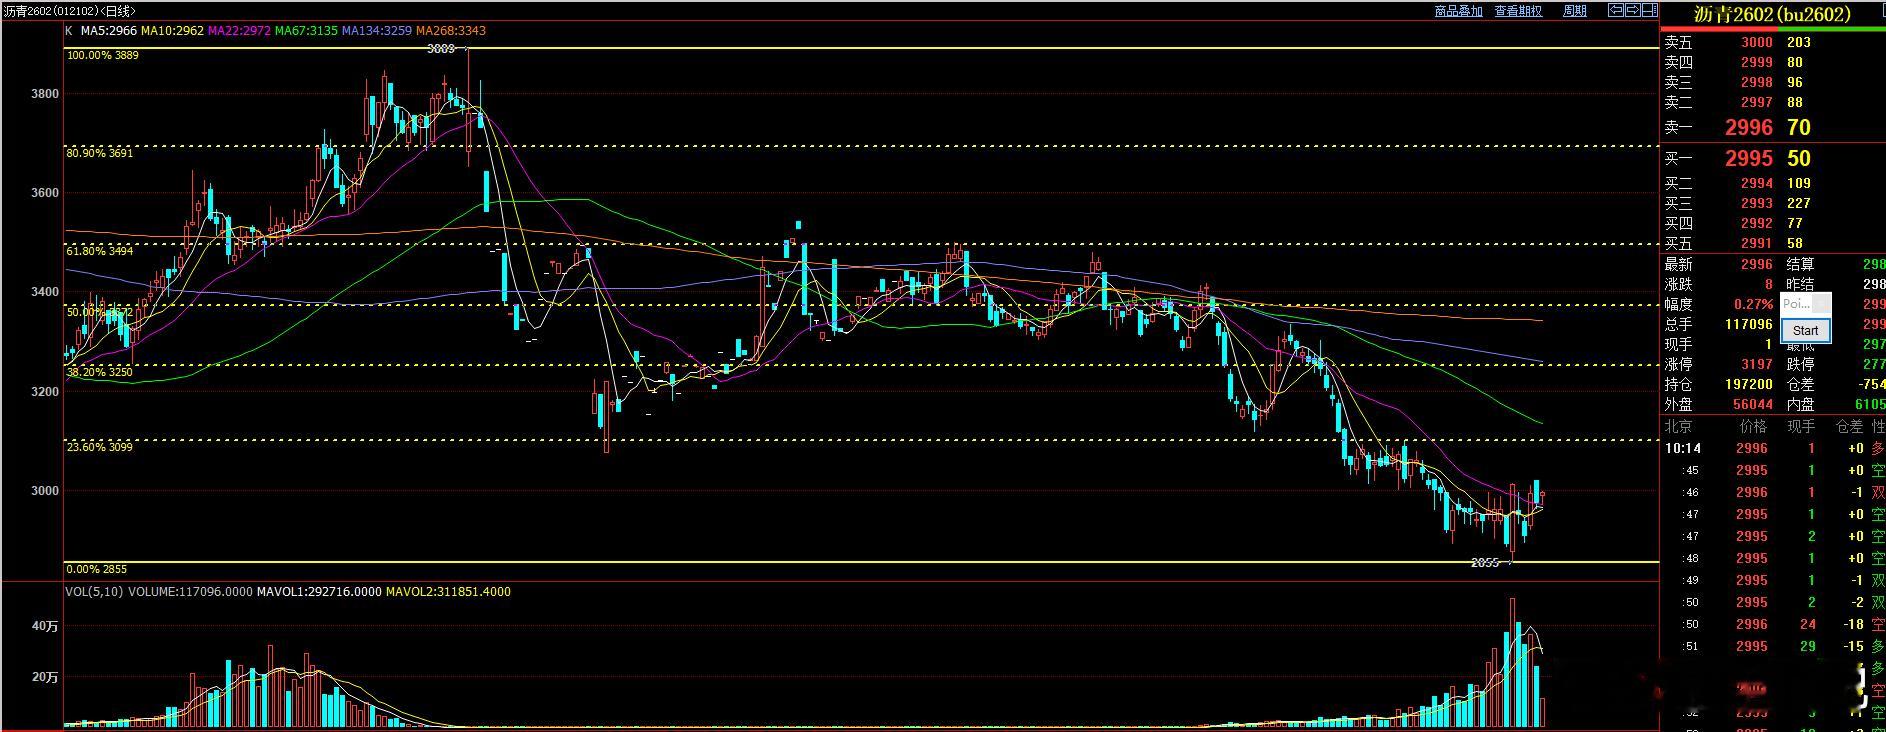Open the 周期 period selector
The width and height of the screenshot is (1886, 732).
(x=1575, y=11)
